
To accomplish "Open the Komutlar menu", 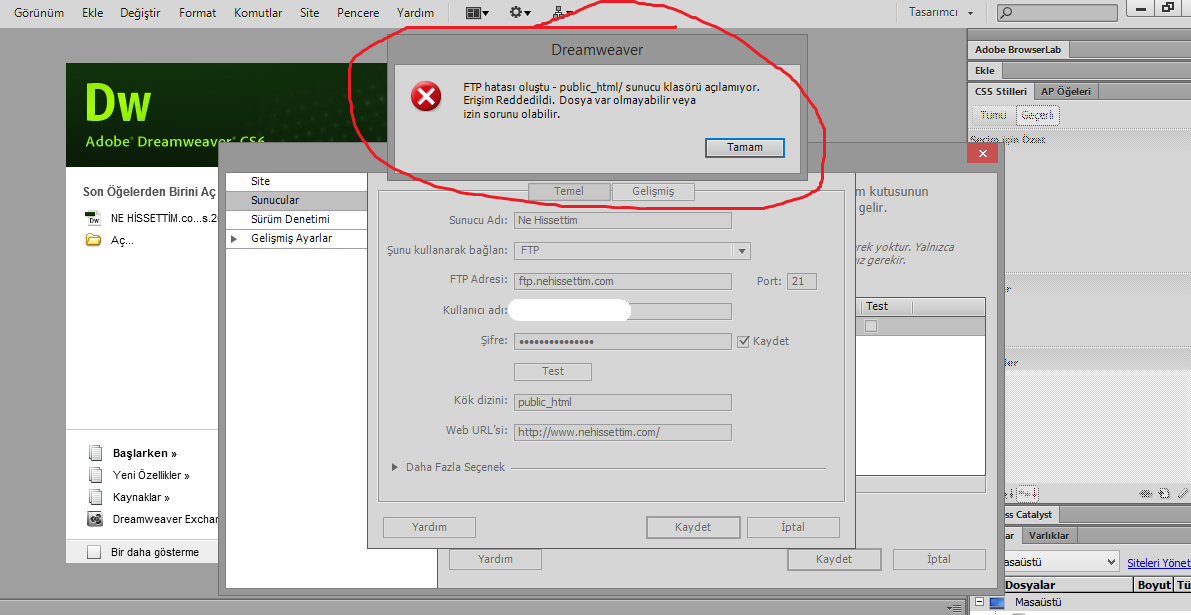I will tap(258, 13).
